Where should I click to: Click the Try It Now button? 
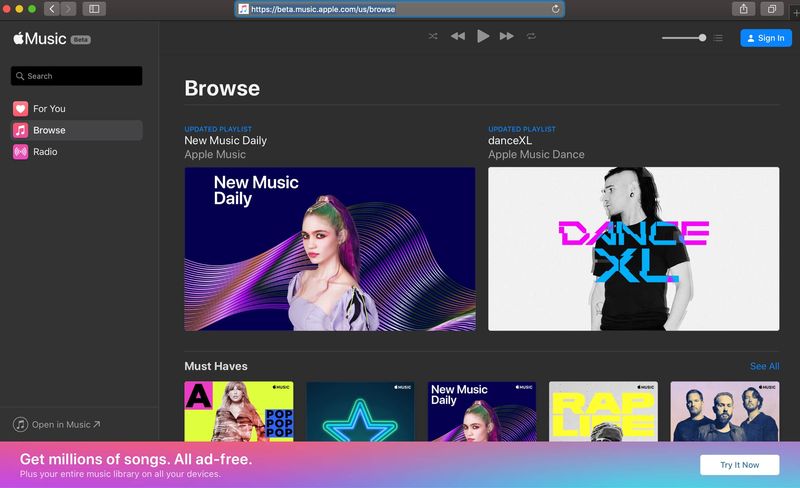tap(740, 465)
